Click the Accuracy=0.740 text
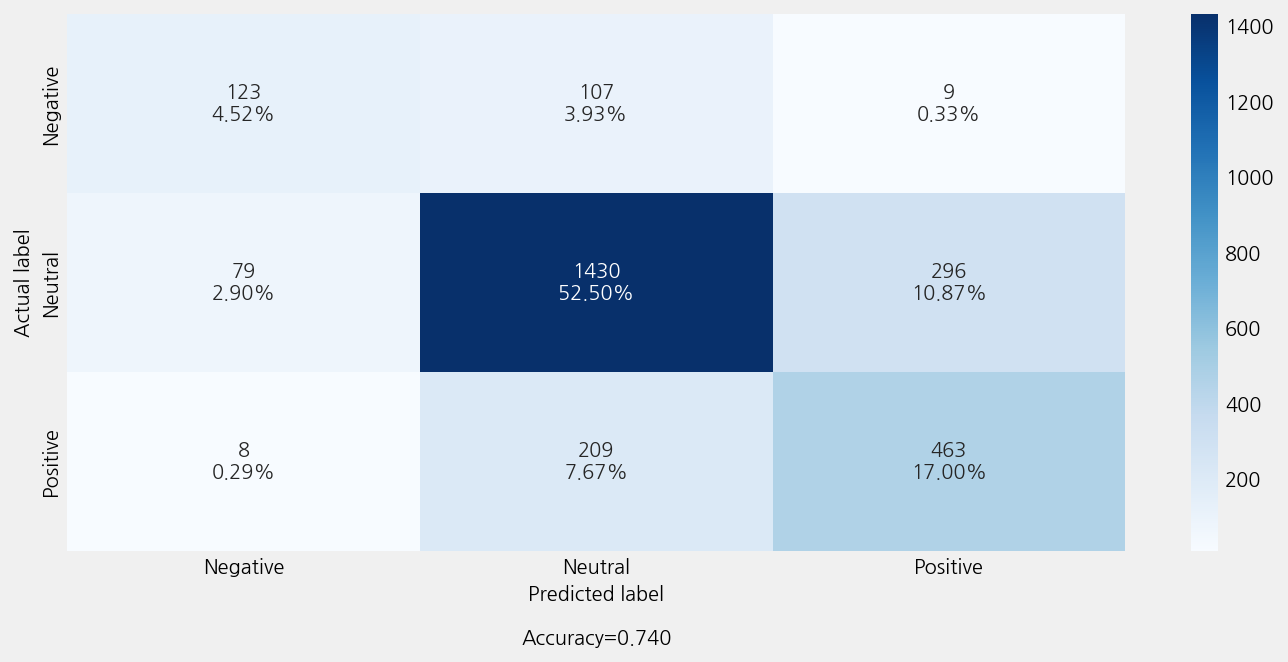The image size is (1288, 662). coord(596,638)
